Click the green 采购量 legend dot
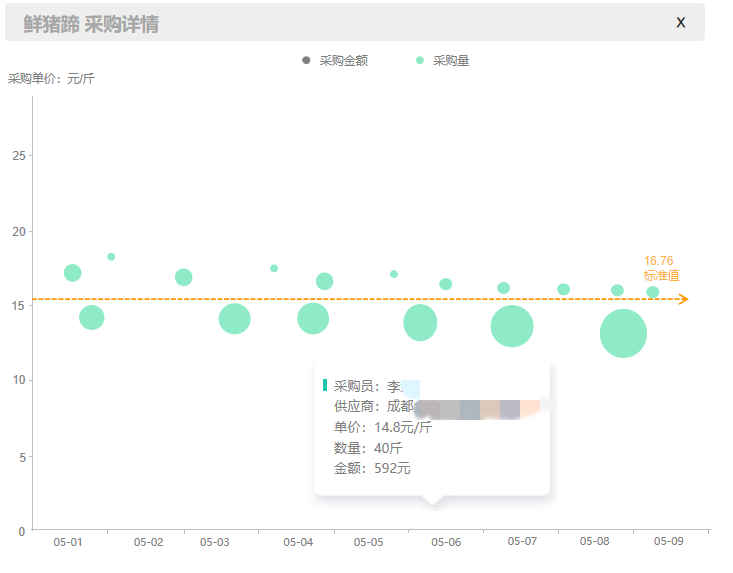Screen dimensions: 733x573 click(420, 61)
